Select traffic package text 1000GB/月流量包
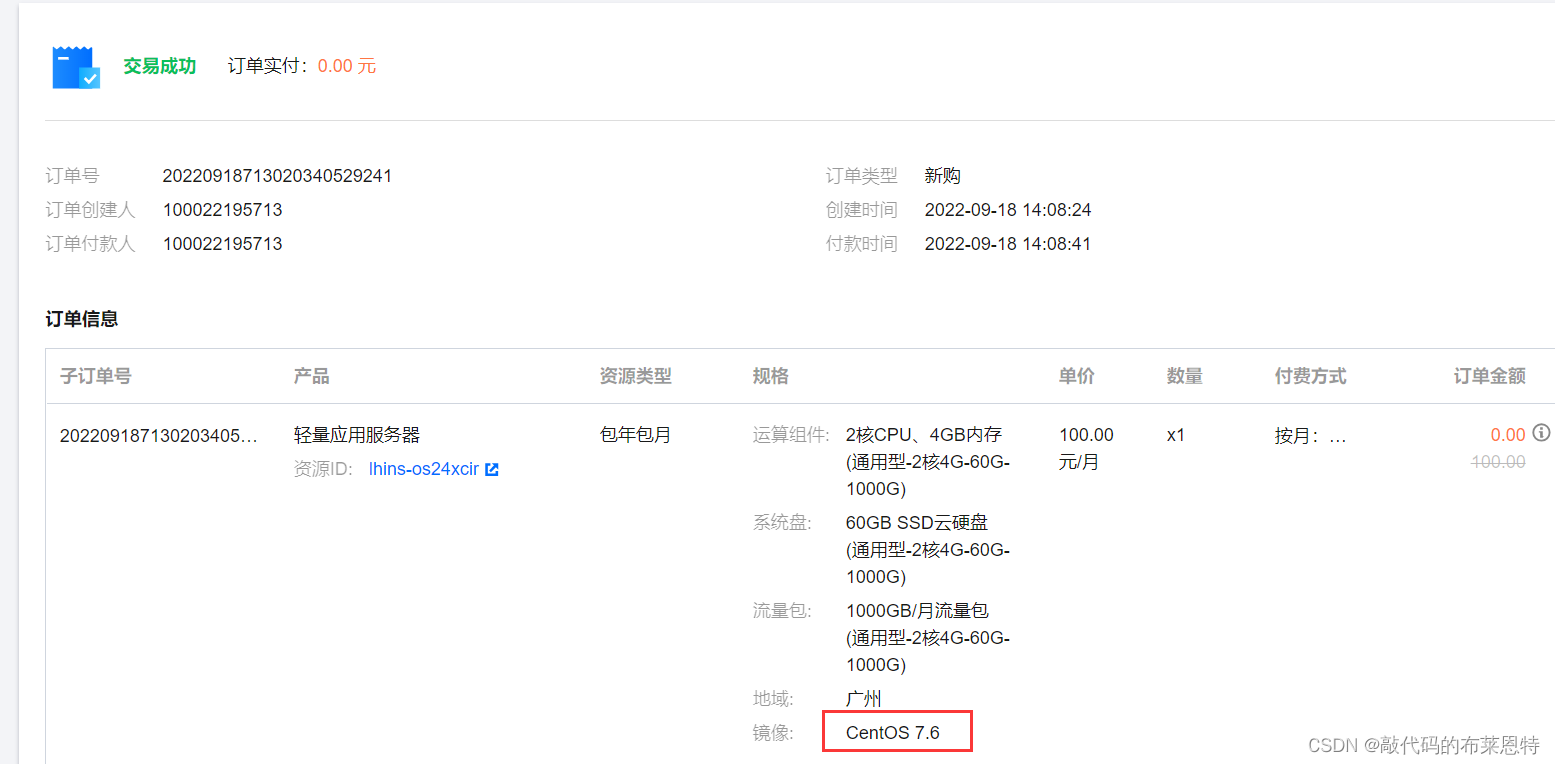1555x764 pixels. pyautogui.click(x=917, y=611)
